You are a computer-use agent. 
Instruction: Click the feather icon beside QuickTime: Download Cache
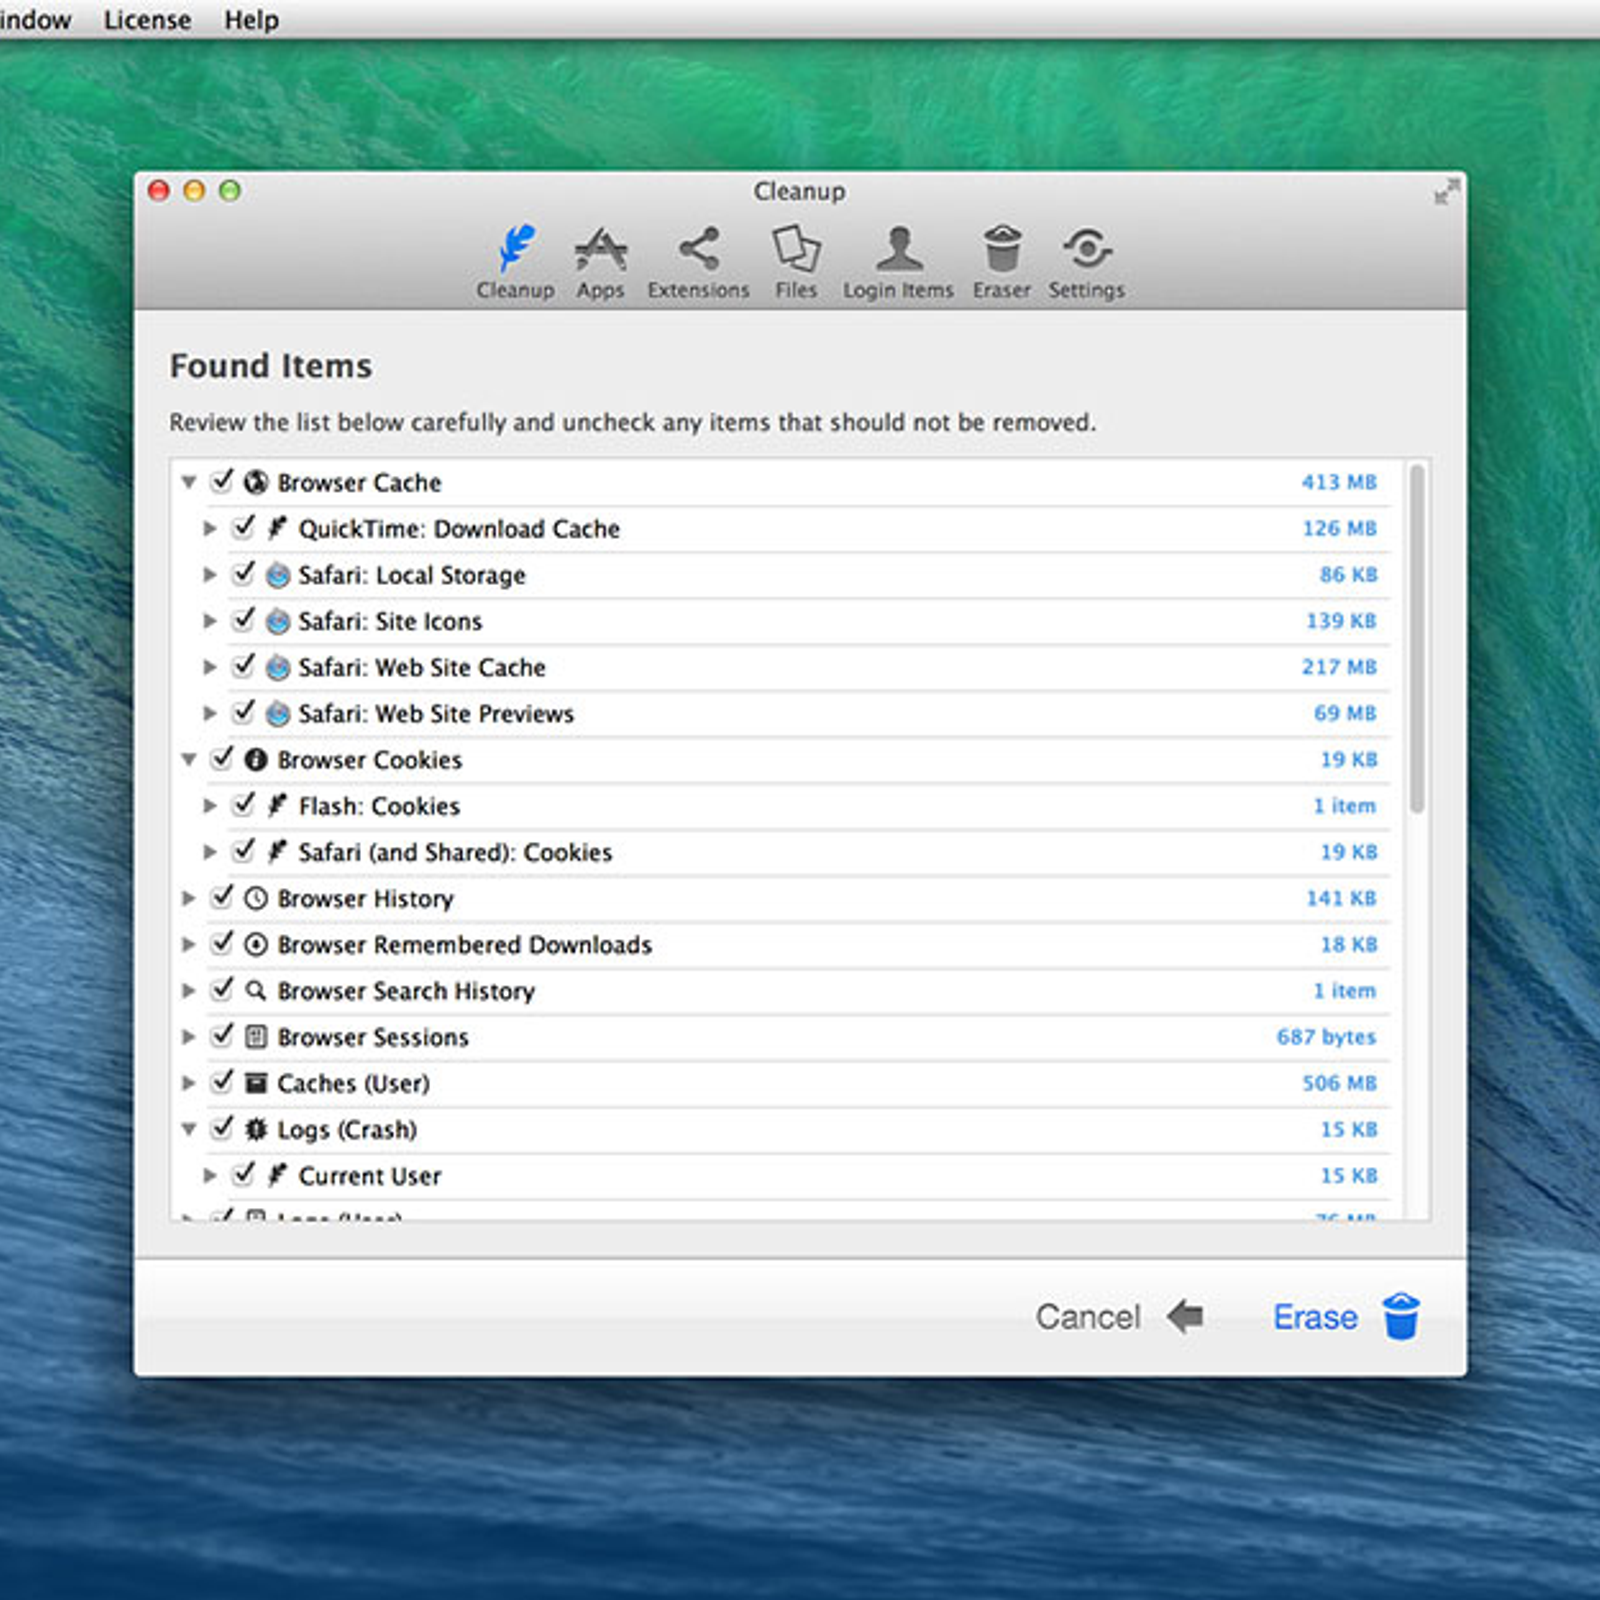coord(278,527)
